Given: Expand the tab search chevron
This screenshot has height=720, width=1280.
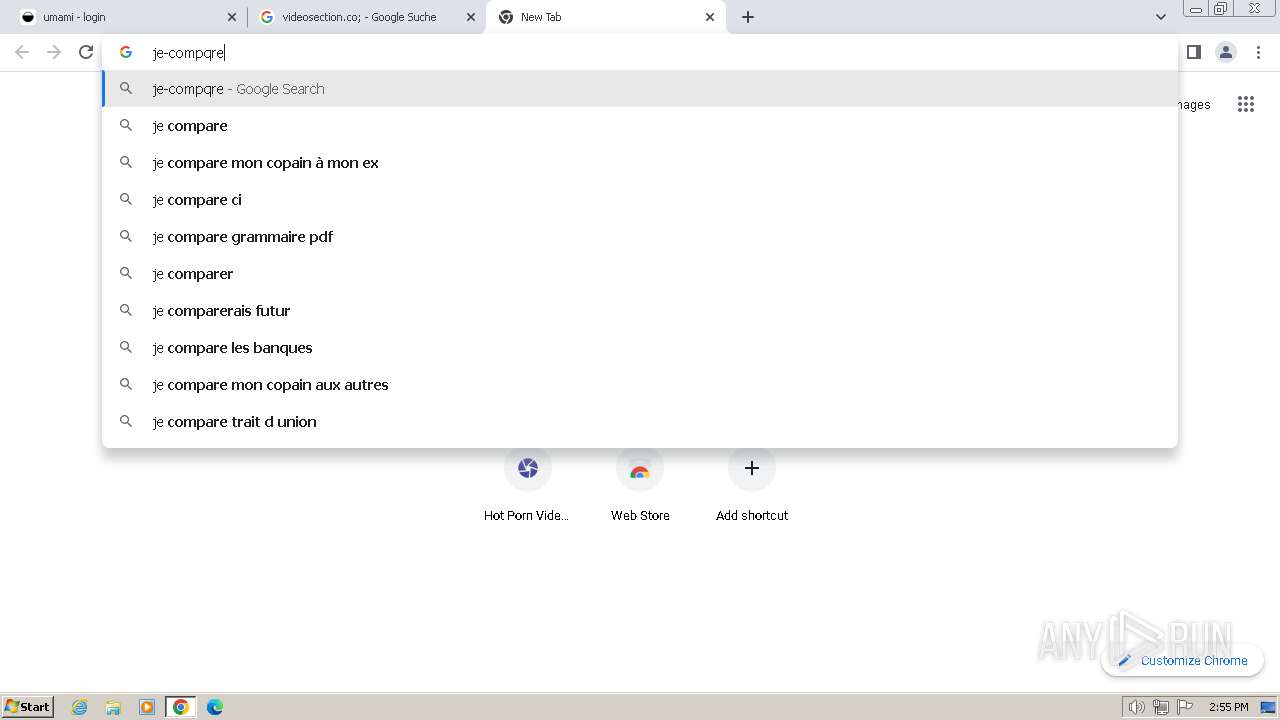Looking at the screenshot, I should coord(1161,17).
